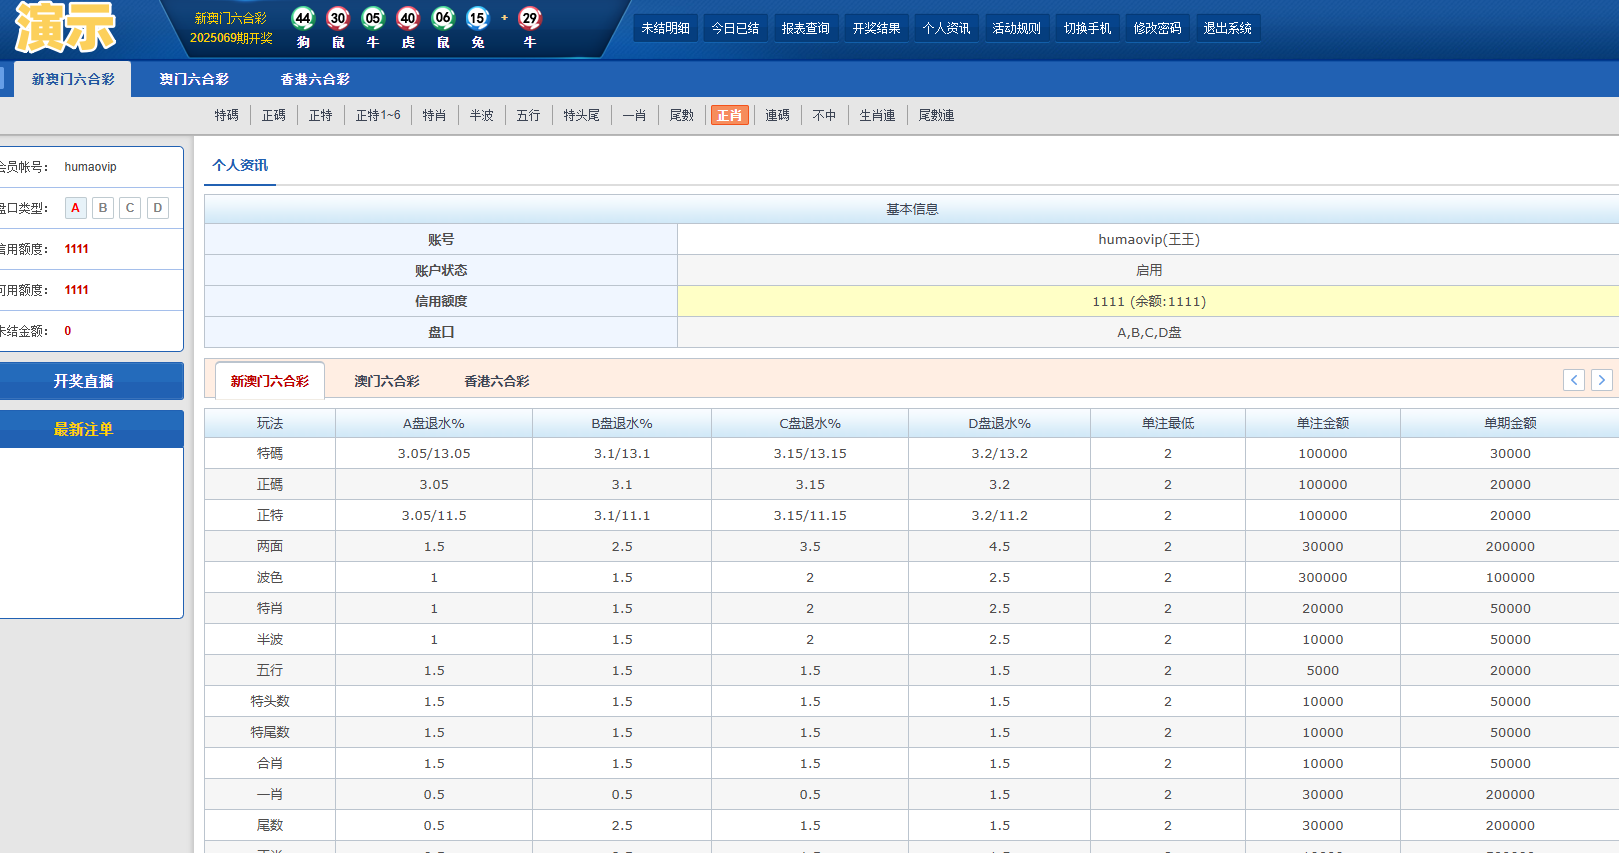Click 特碼 row in rebate table
The width and height of the screenshot is (1619, 853).
pos(912,453)
